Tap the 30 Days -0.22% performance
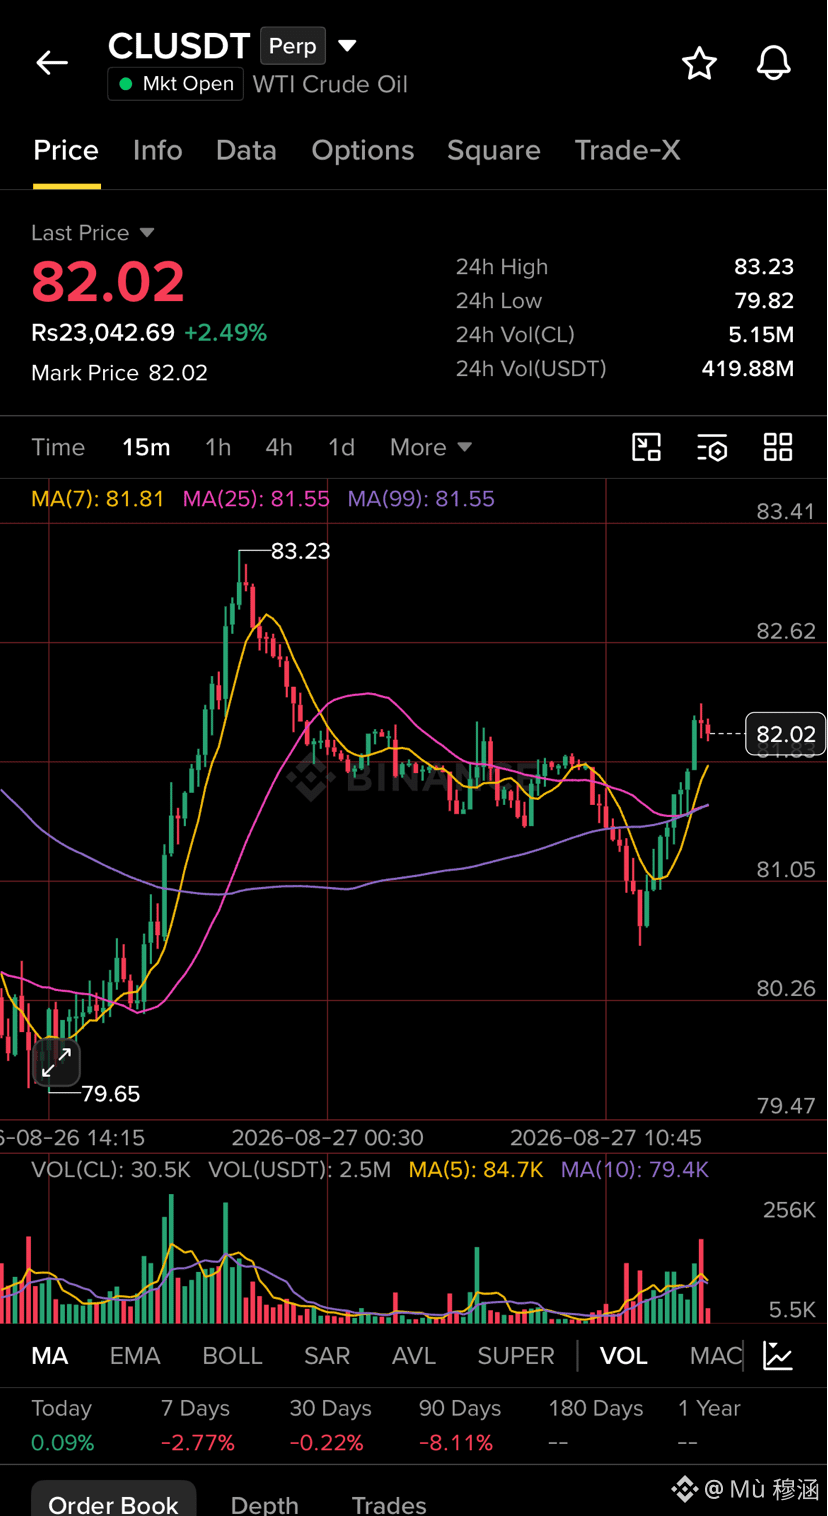The image size is (828, 1516). tap(330, 1425)
